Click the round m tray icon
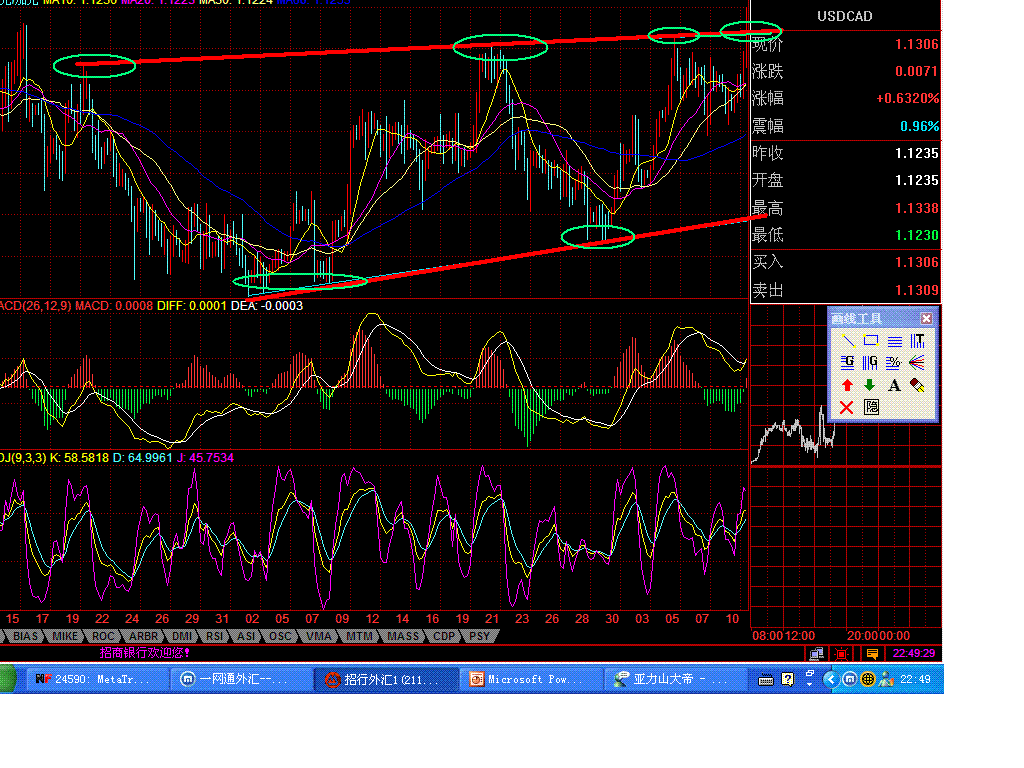 coord(849,679)
